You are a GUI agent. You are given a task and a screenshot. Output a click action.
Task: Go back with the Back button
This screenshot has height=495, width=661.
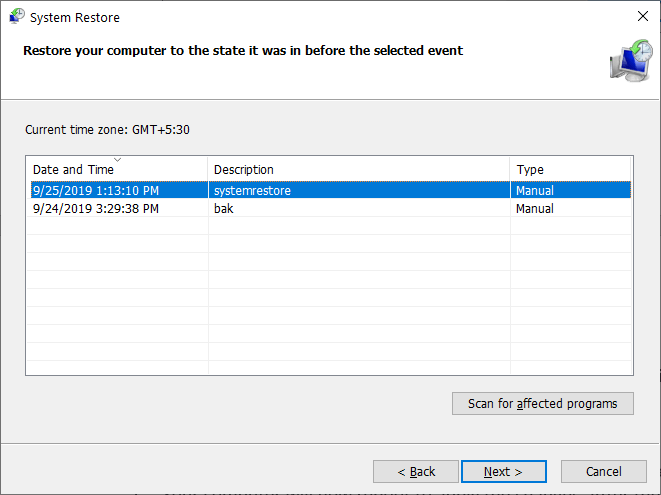click(x=416, y=471)
